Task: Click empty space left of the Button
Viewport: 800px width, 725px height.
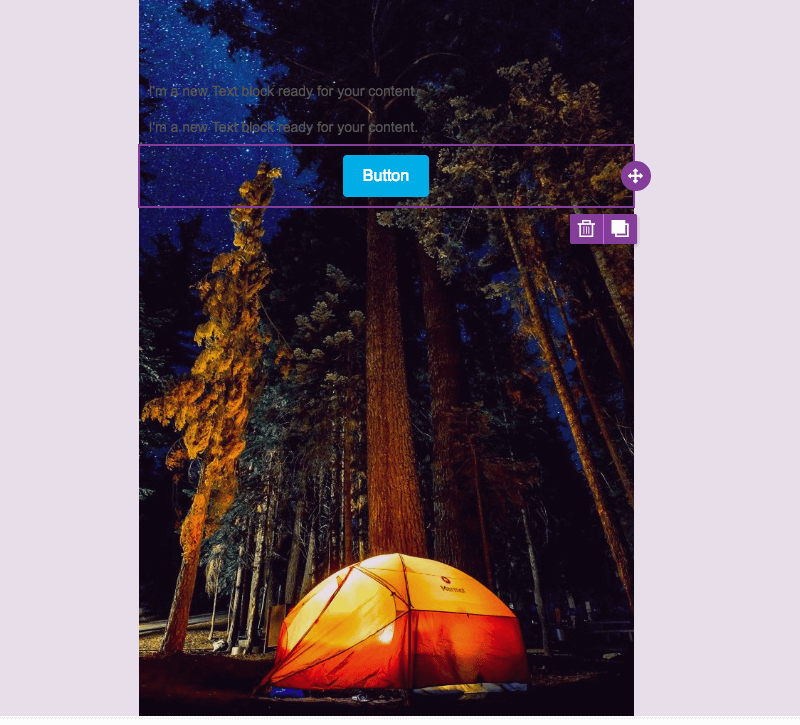Action: pos(240,176)
